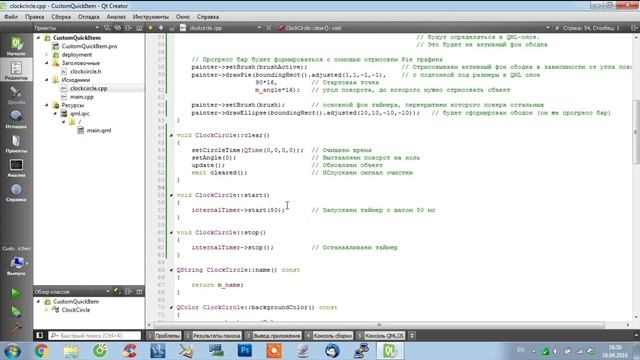The height and width of the screenshot is (360, 640).
Task: Show the Консоль сборки pane
Action: pos(329,336)
